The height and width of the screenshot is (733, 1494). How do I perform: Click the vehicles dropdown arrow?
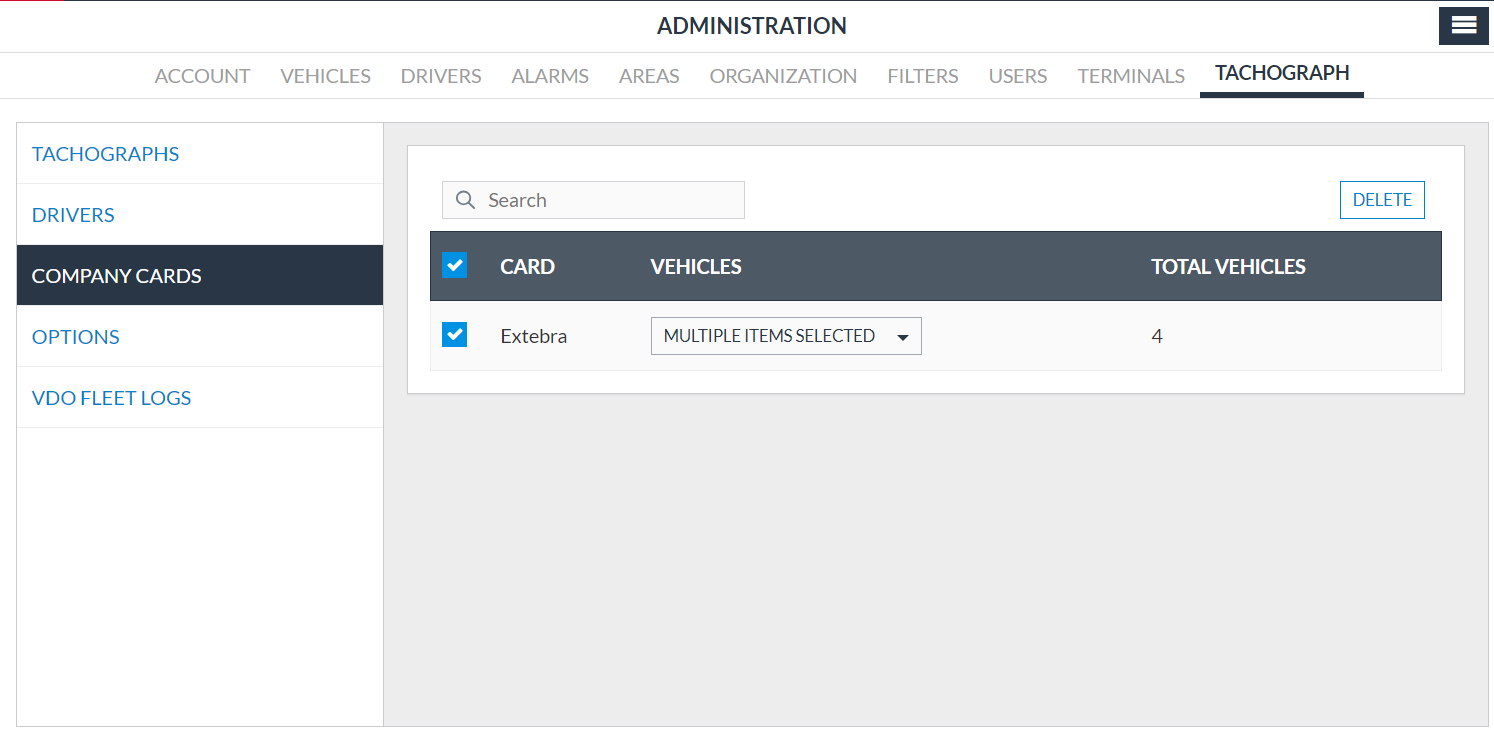pyautogui.click(x=903, y=338)
